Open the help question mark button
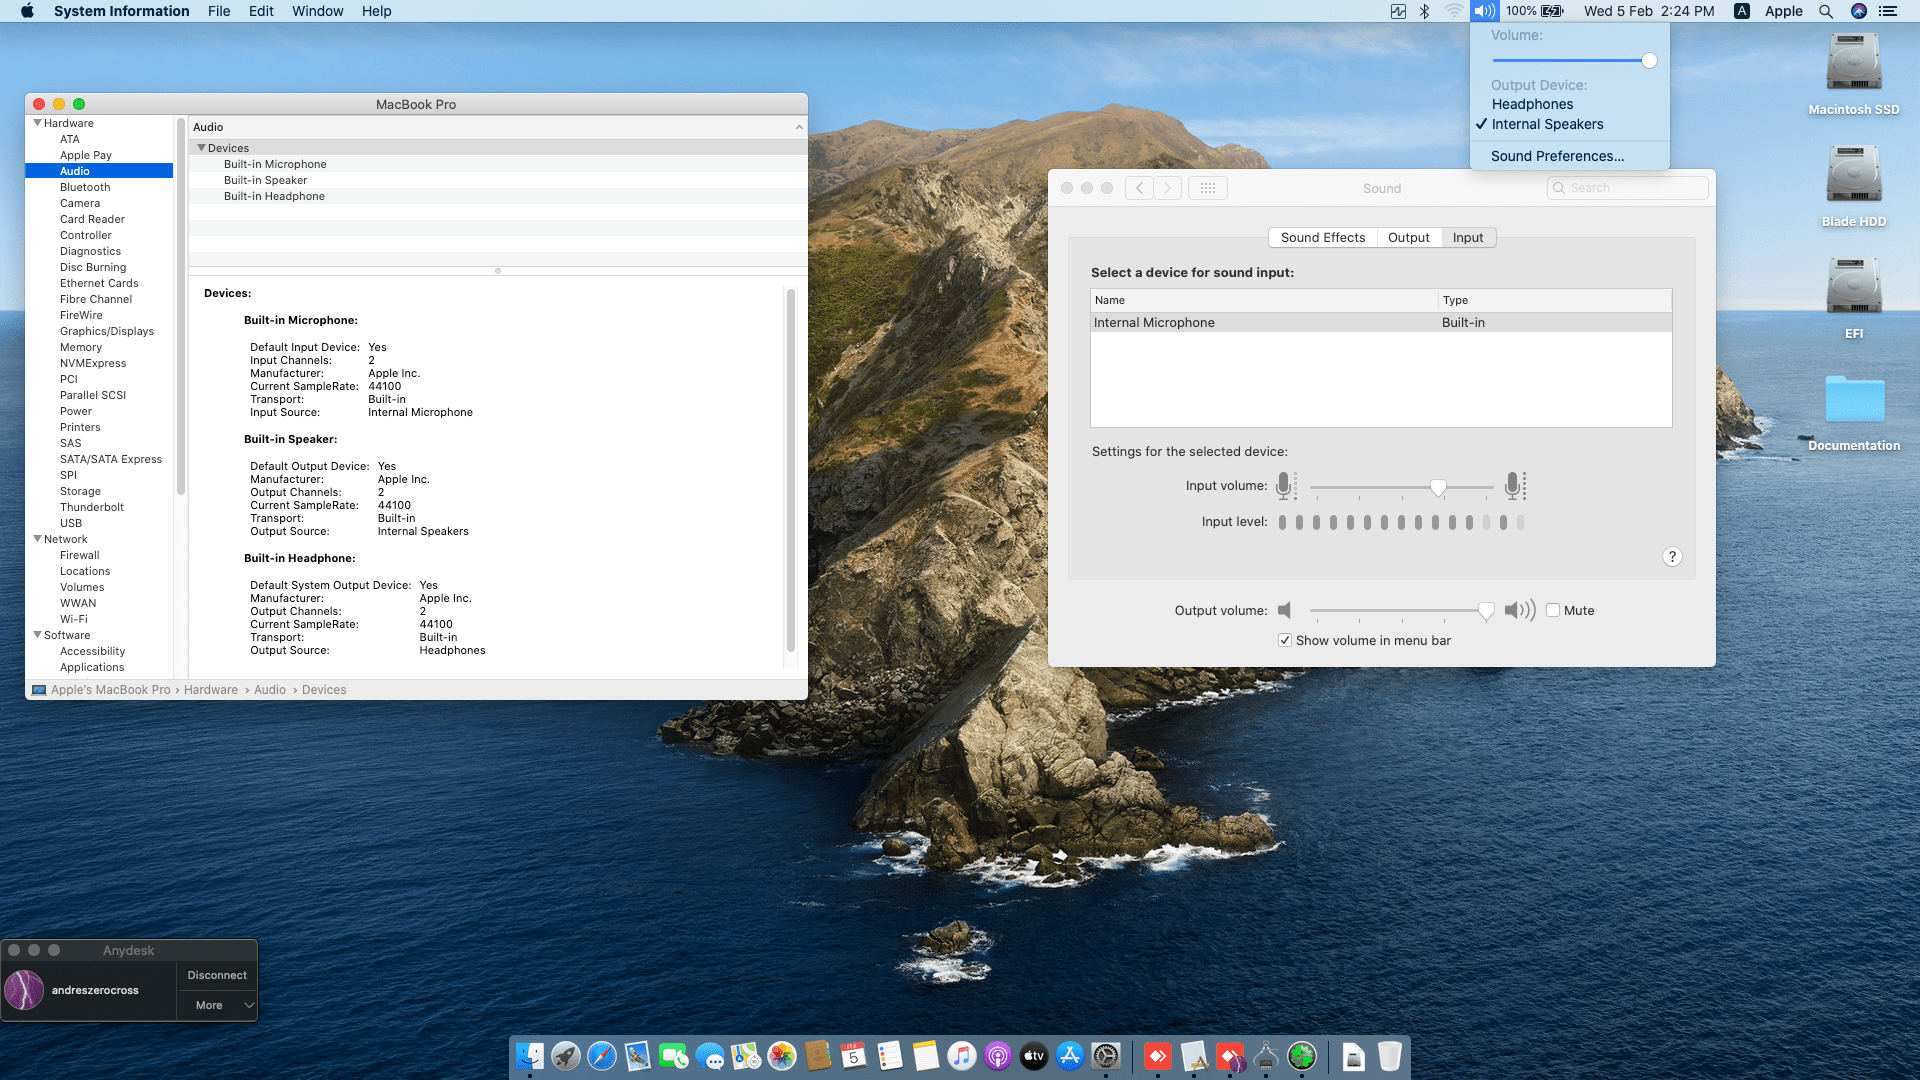 [1672, 557]
